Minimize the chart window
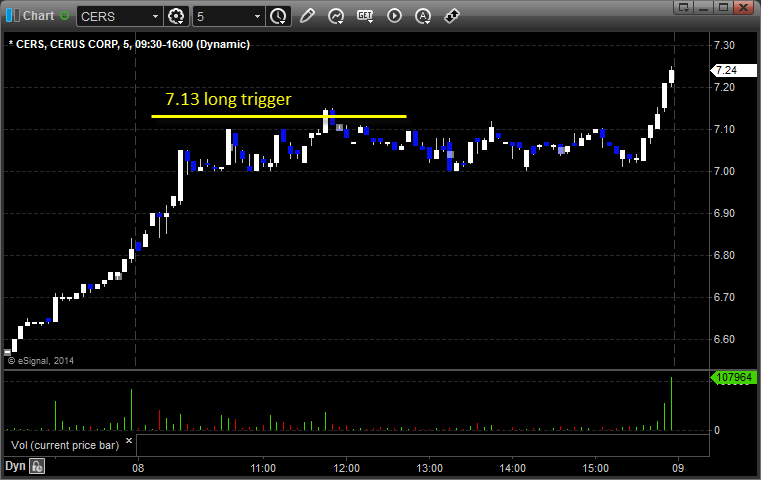The image size is (761, 480). 704,7
